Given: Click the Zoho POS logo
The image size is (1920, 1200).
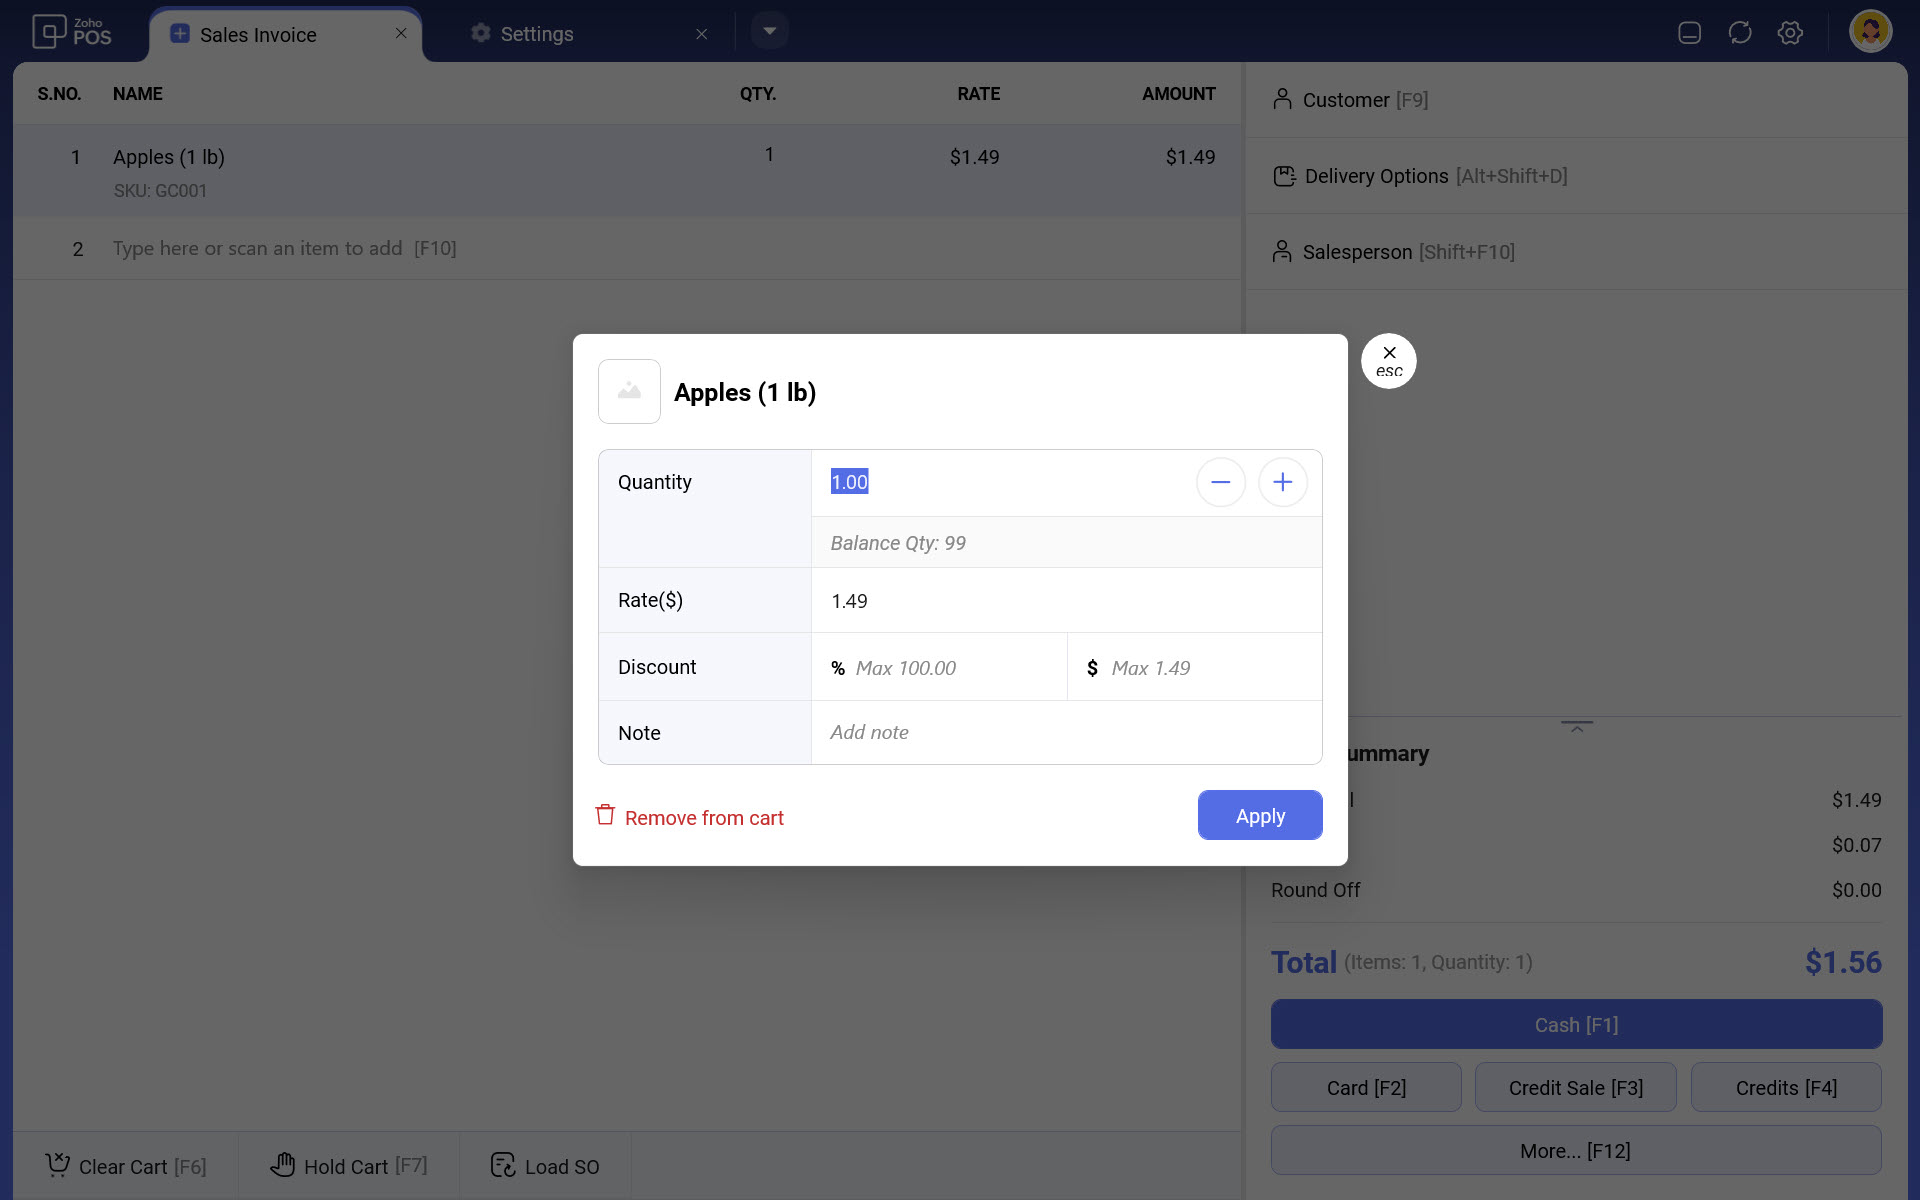Looking at the screenshot, I should point(71,32).
